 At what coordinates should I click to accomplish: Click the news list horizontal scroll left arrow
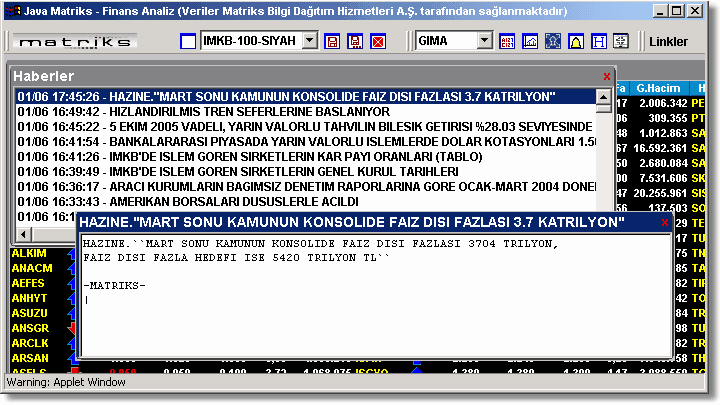(23, 235)
